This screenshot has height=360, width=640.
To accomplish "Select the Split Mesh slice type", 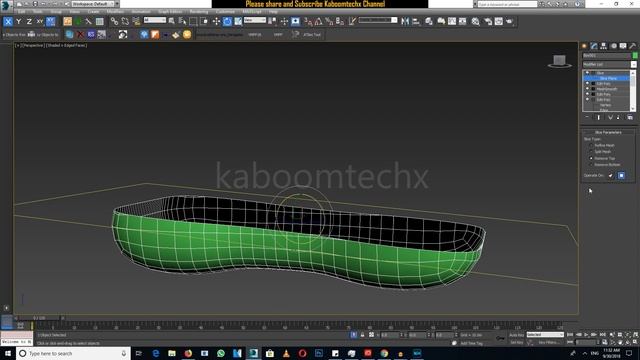I will [591, 152].
